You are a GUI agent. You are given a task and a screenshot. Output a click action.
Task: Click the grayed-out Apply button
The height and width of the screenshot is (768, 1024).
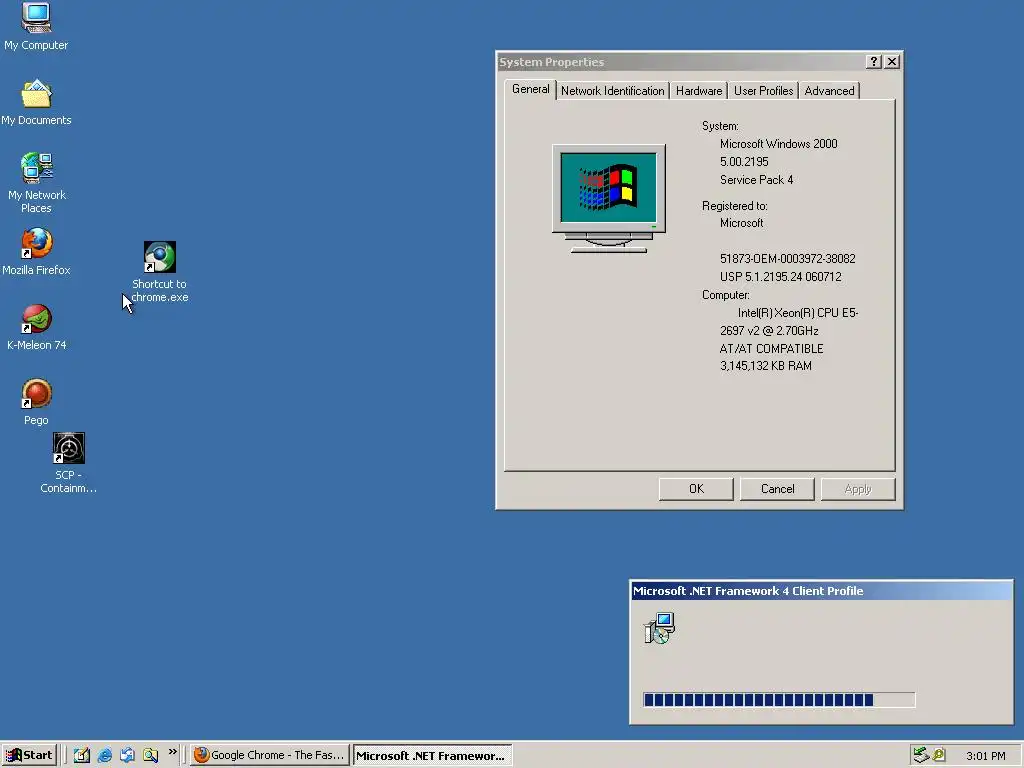pos(858,489)
